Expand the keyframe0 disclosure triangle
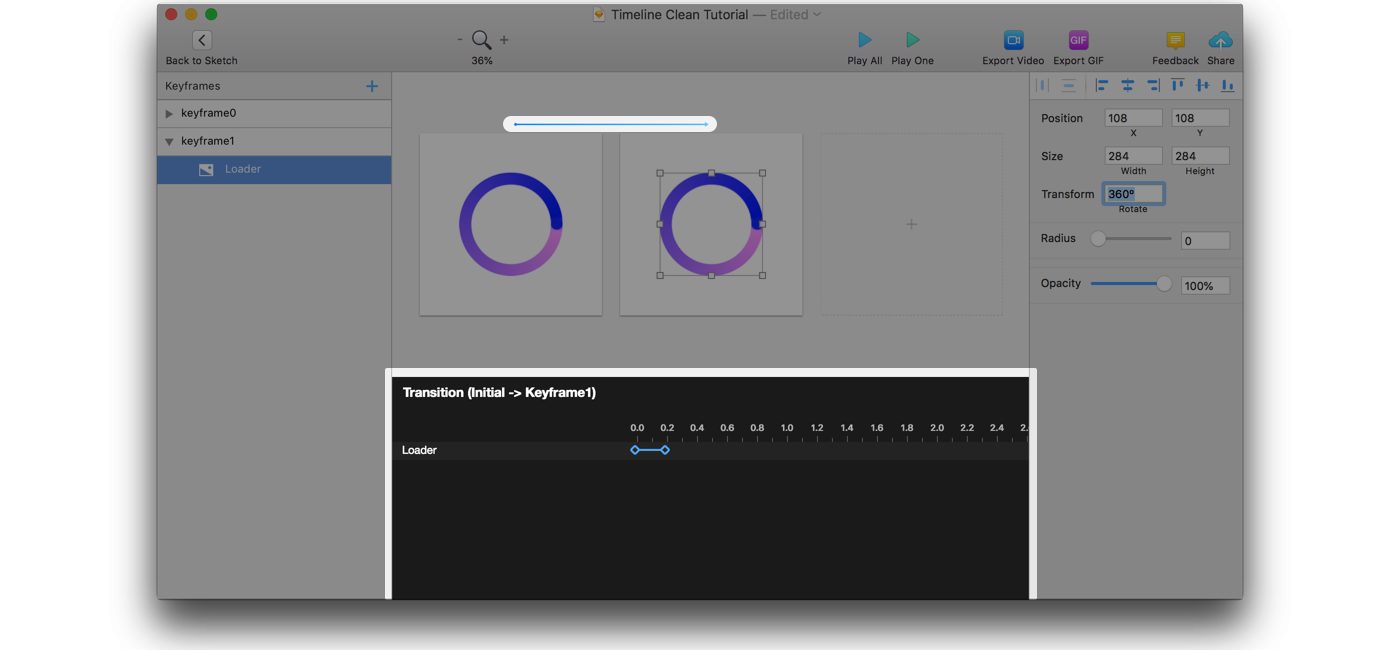1400x650 pixels. click(x=169, y=114)
